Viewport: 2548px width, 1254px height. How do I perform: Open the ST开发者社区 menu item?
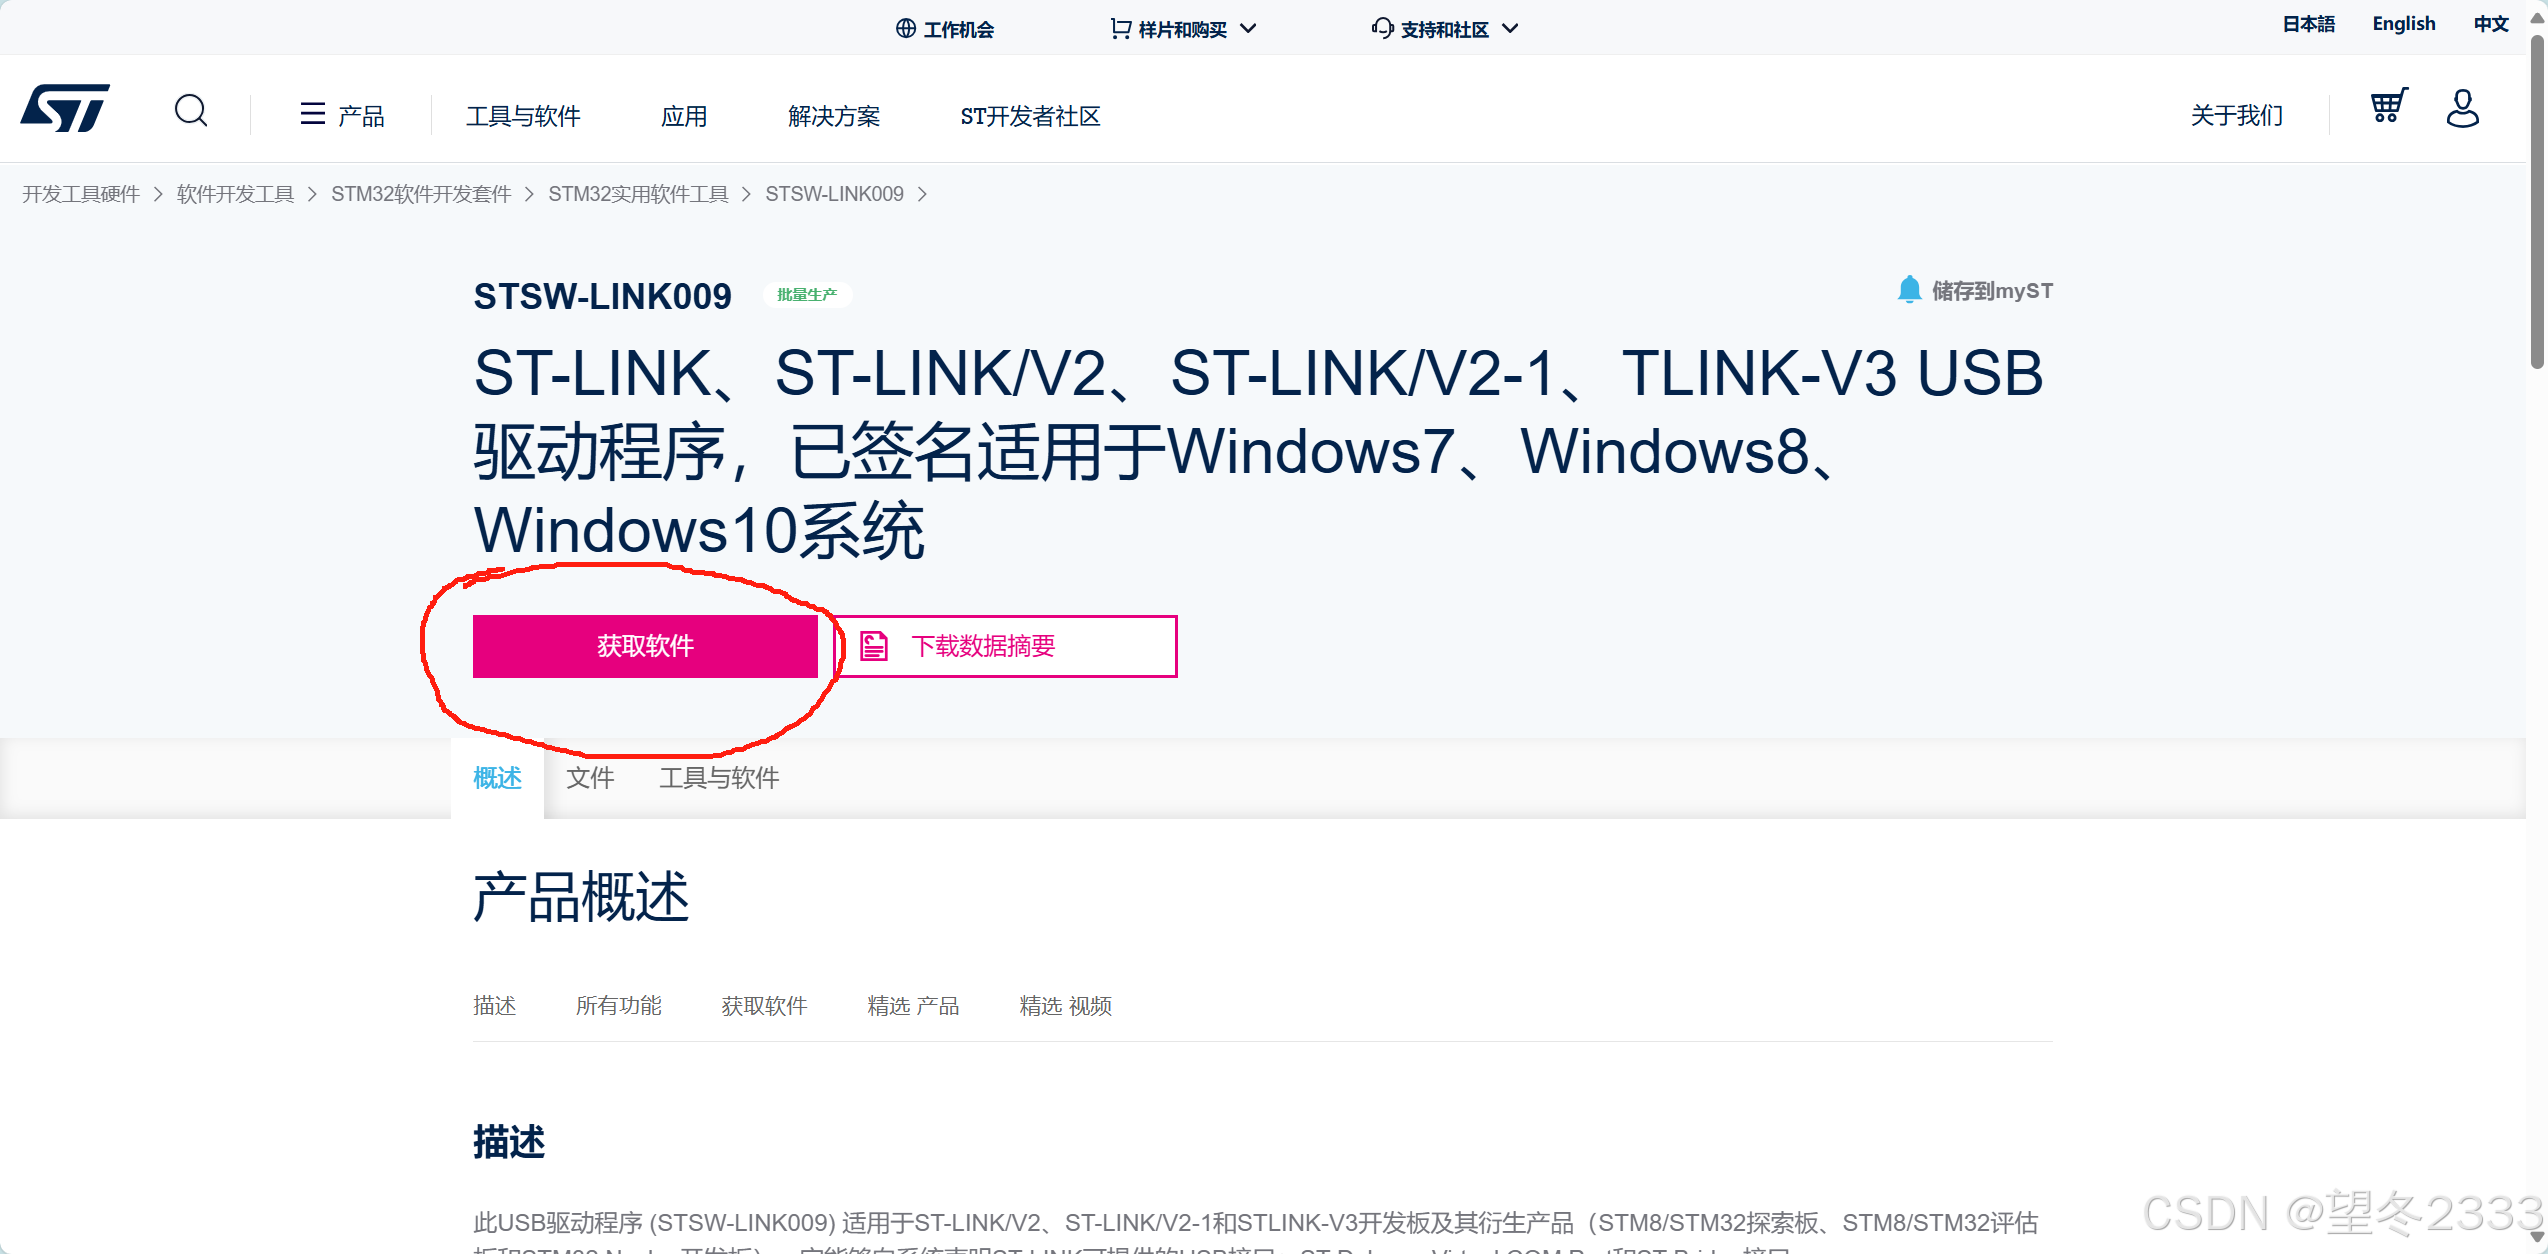click(x=1030, y=116)
